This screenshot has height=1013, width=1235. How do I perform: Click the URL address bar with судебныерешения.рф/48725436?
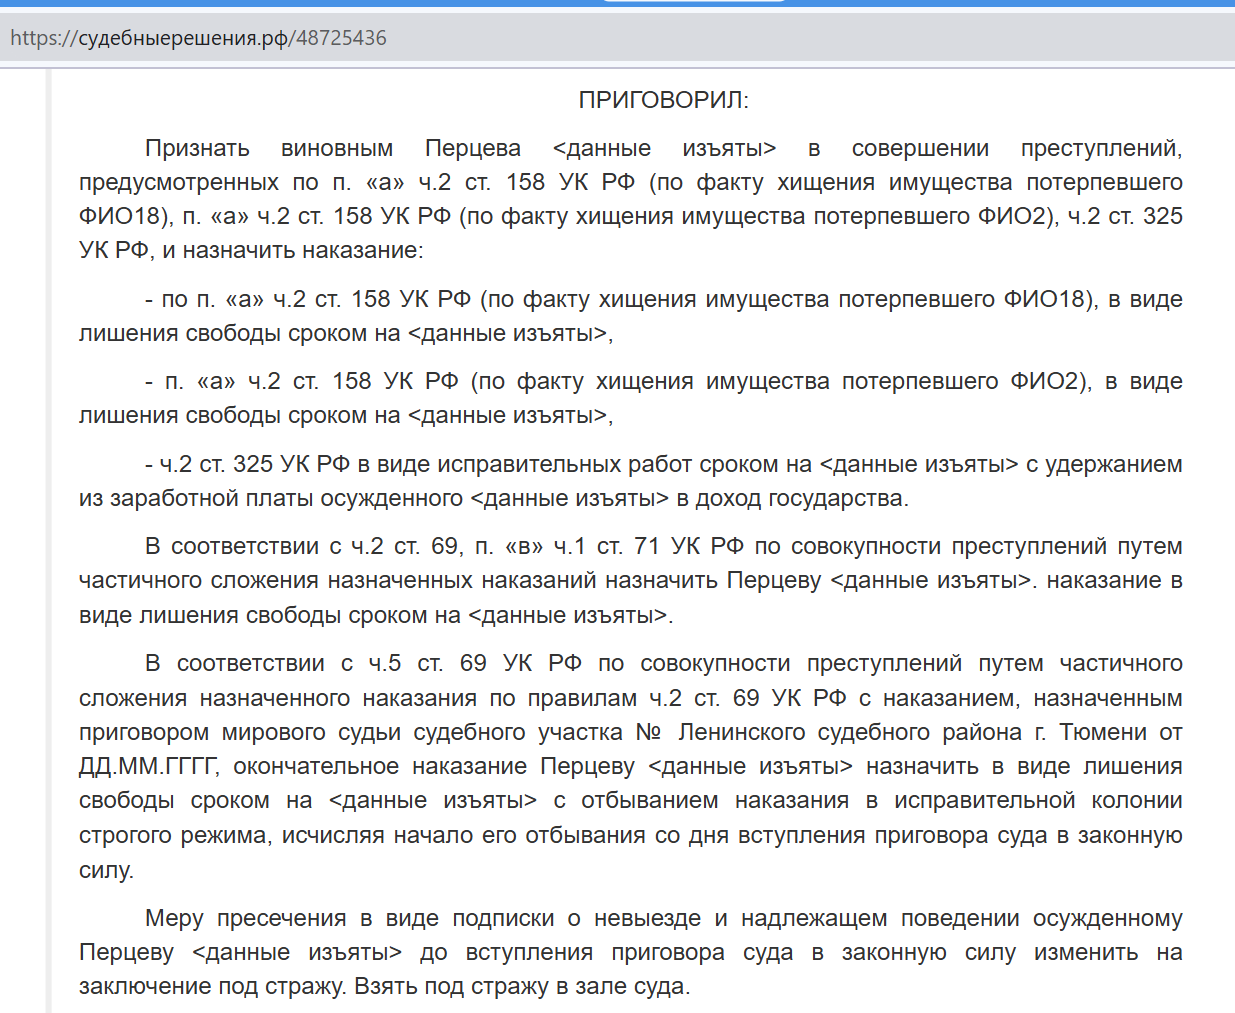click(x=617, y=38)
